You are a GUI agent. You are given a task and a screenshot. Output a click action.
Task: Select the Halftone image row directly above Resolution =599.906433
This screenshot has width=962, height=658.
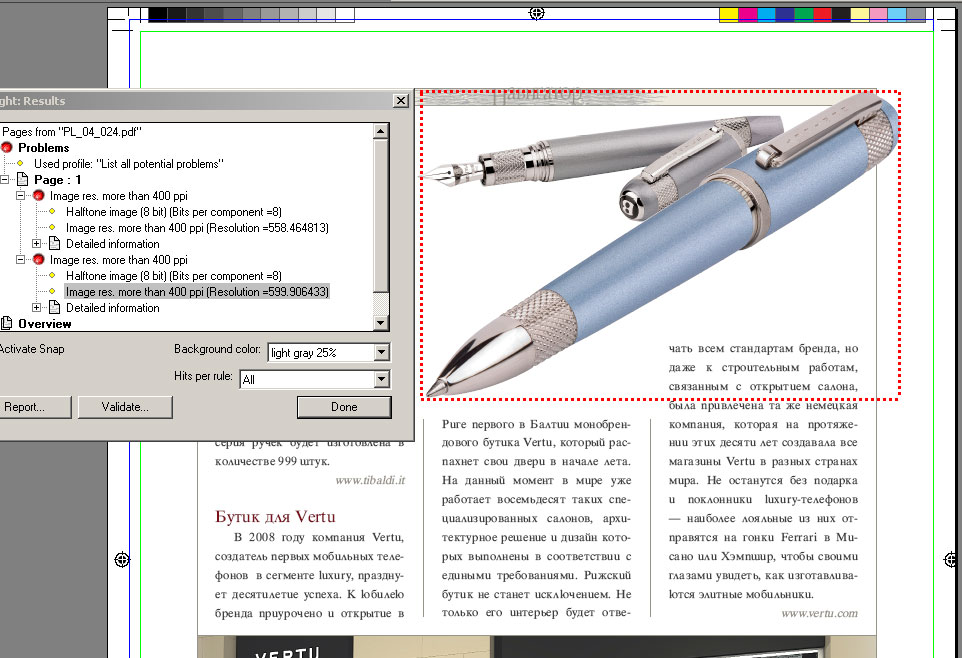click(174, 276)
